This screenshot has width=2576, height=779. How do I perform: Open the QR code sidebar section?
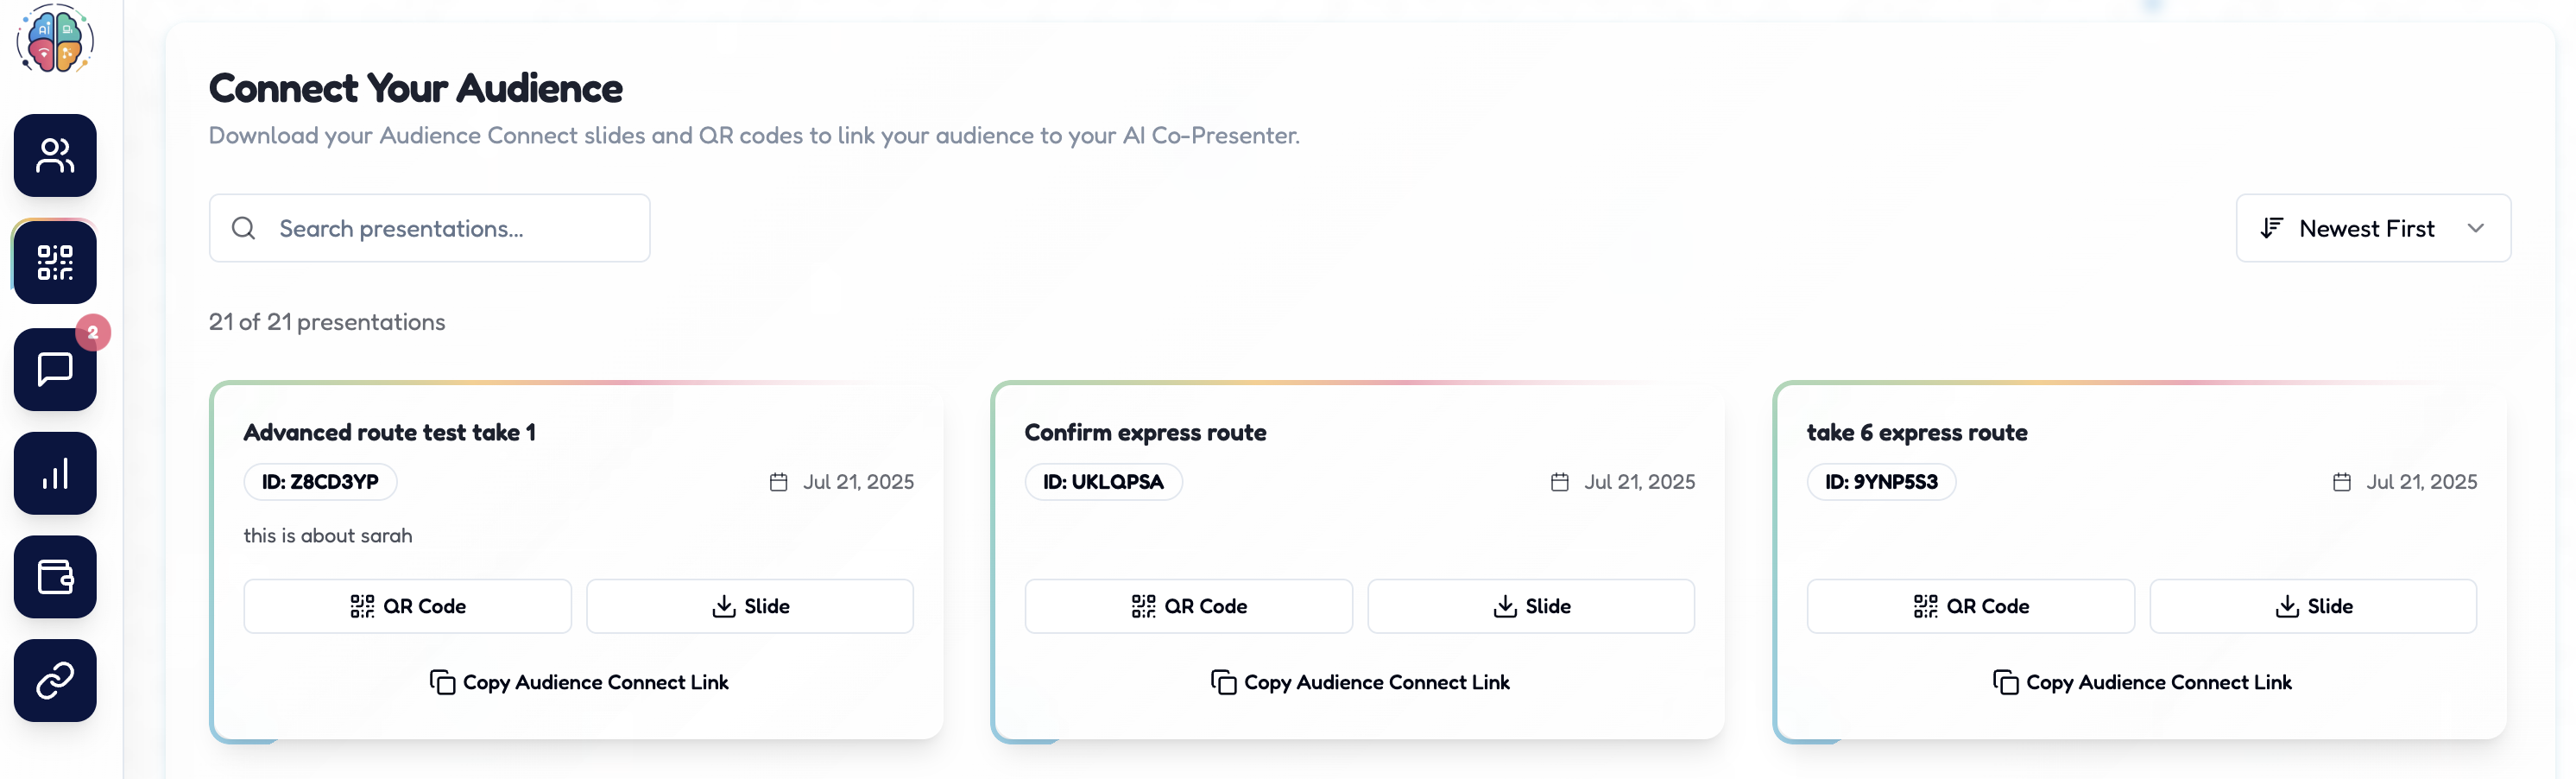click(x=55, y=262)
